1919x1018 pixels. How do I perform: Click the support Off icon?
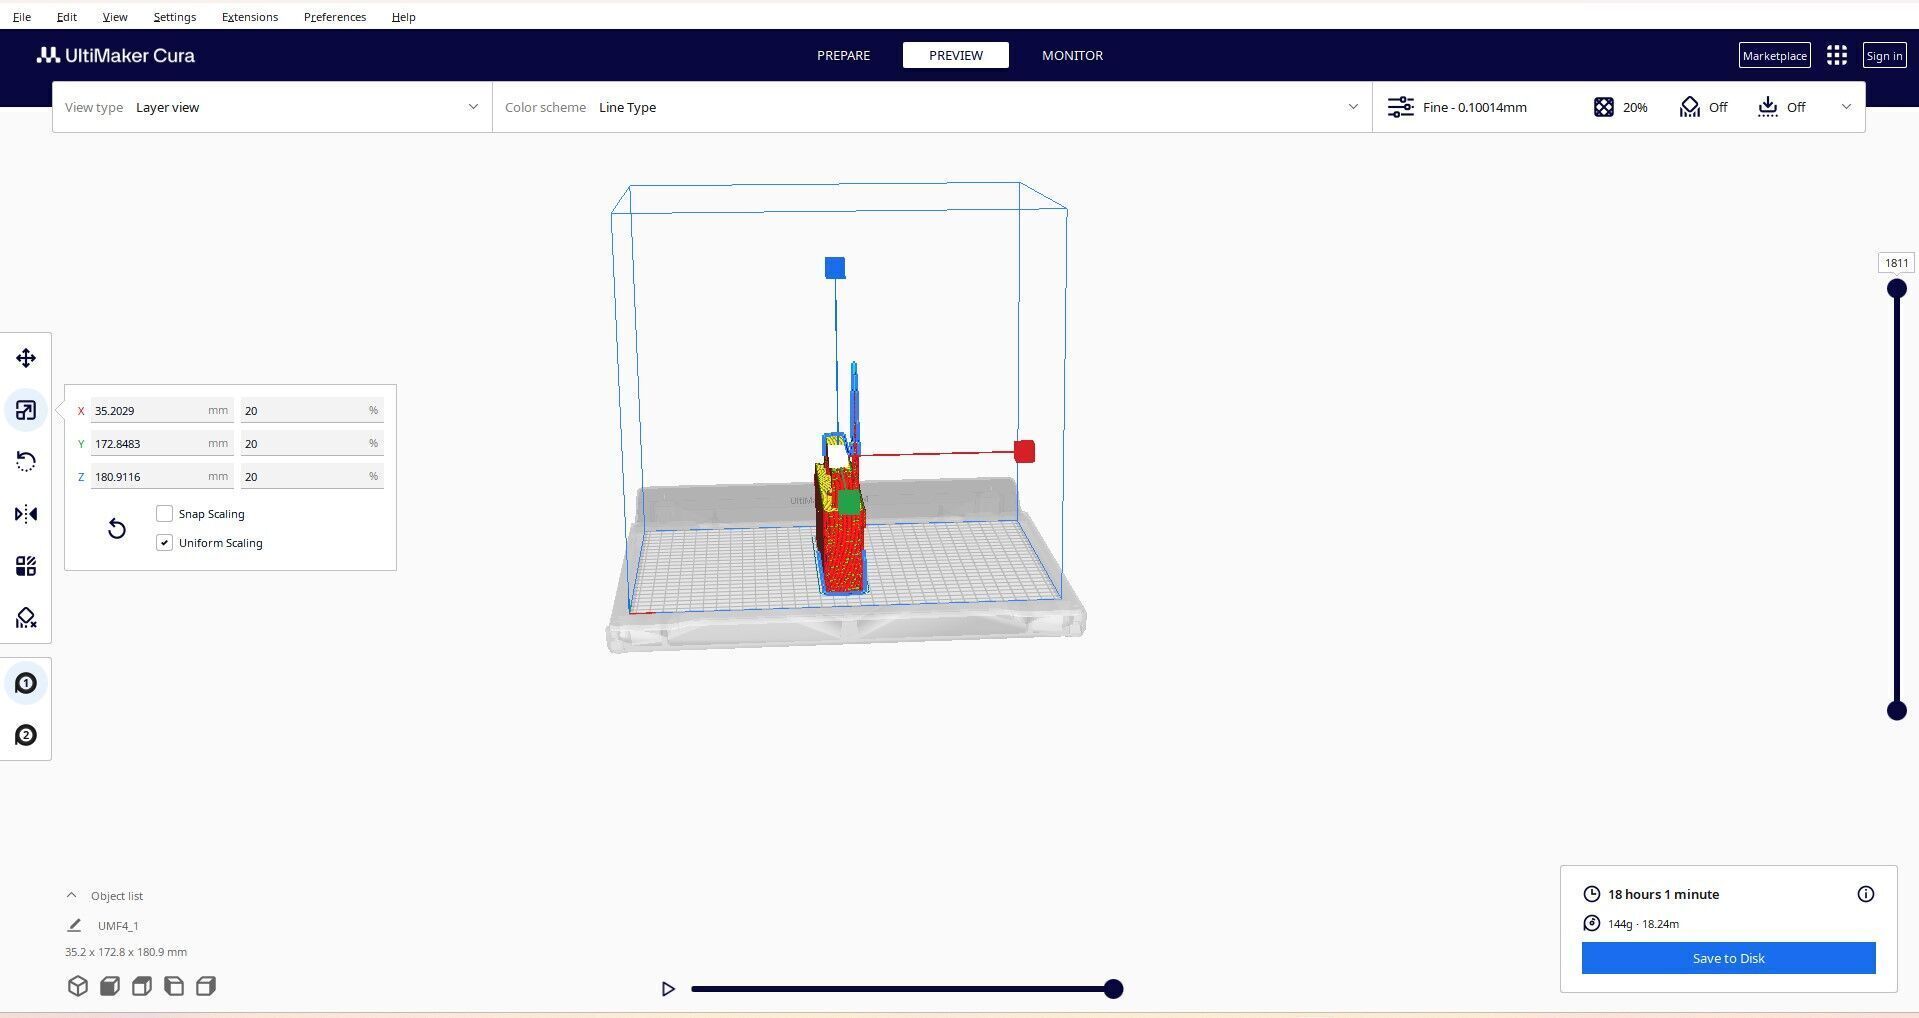pyautogui.click(x=1689, y=107)
